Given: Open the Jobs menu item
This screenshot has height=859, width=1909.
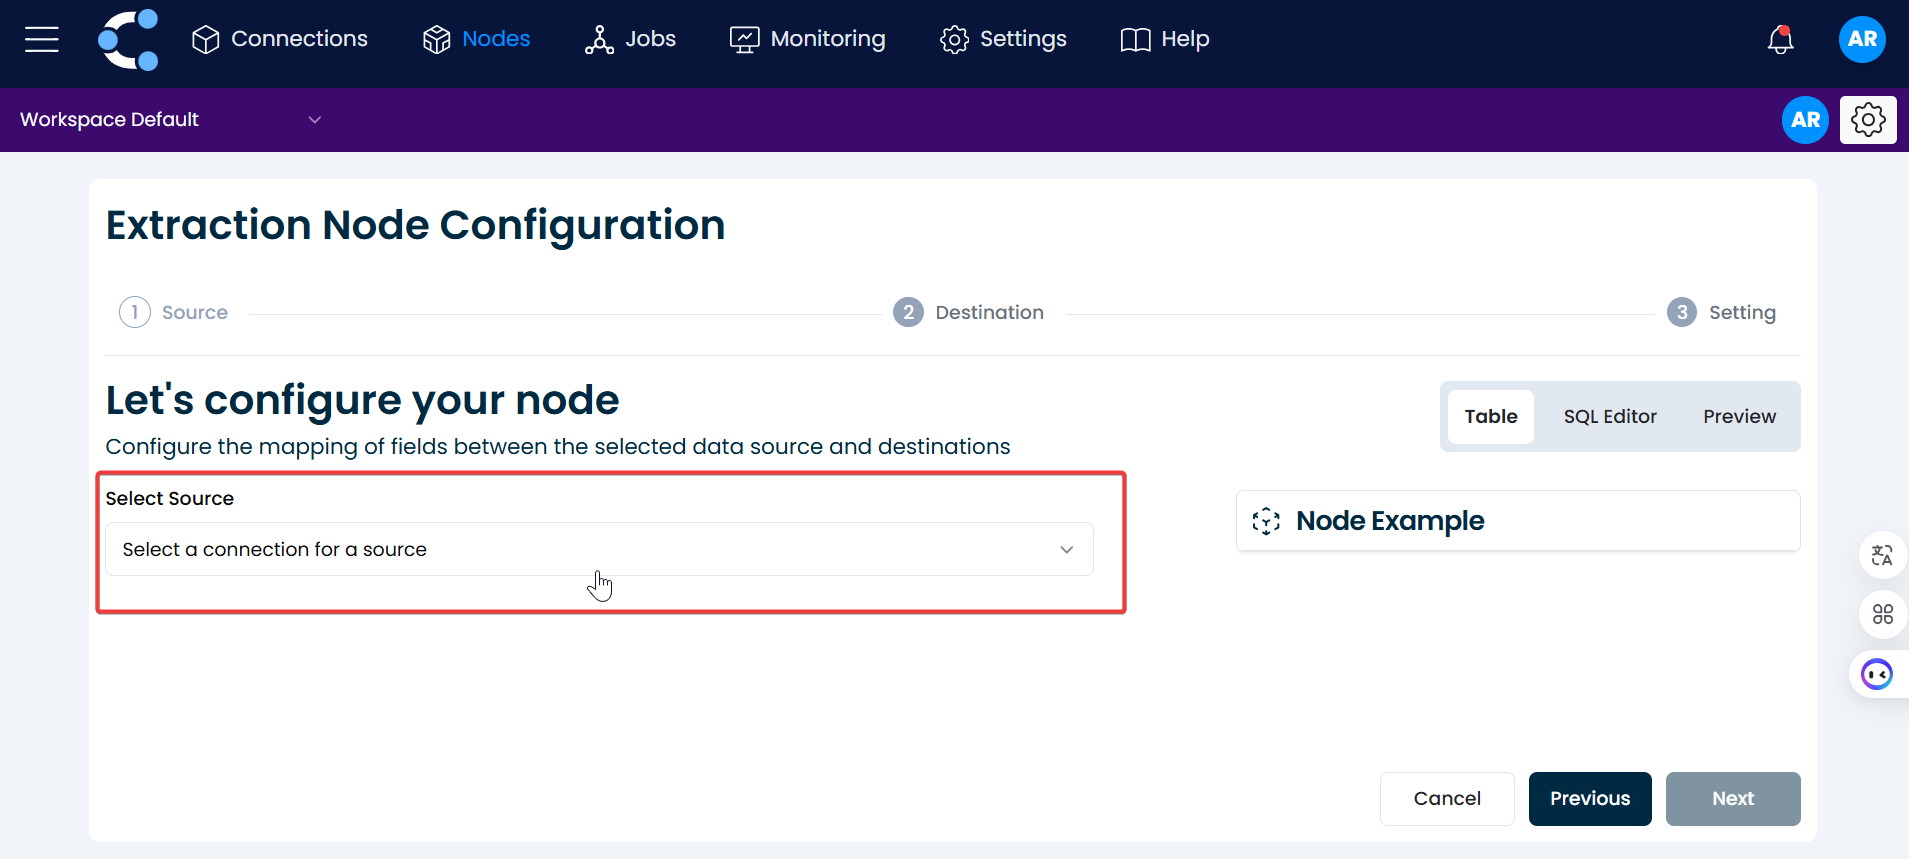Looking at the screenshot, I should [631, 39].
